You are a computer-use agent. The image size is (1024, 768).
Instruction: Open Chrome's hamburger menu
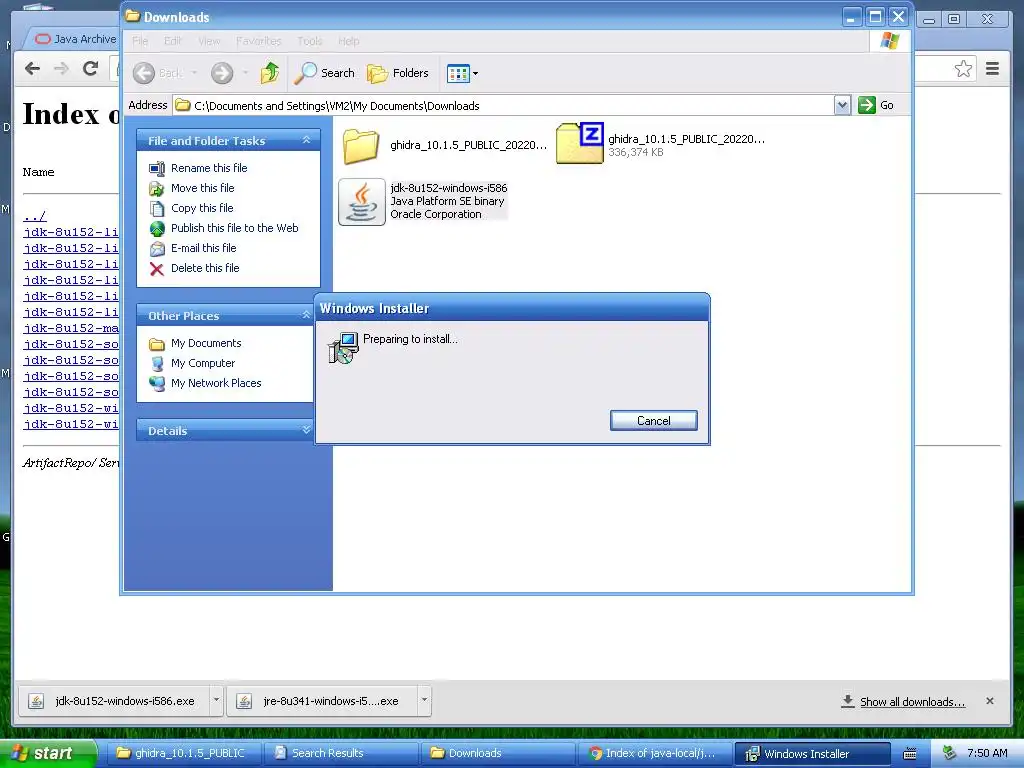[993, 69]
